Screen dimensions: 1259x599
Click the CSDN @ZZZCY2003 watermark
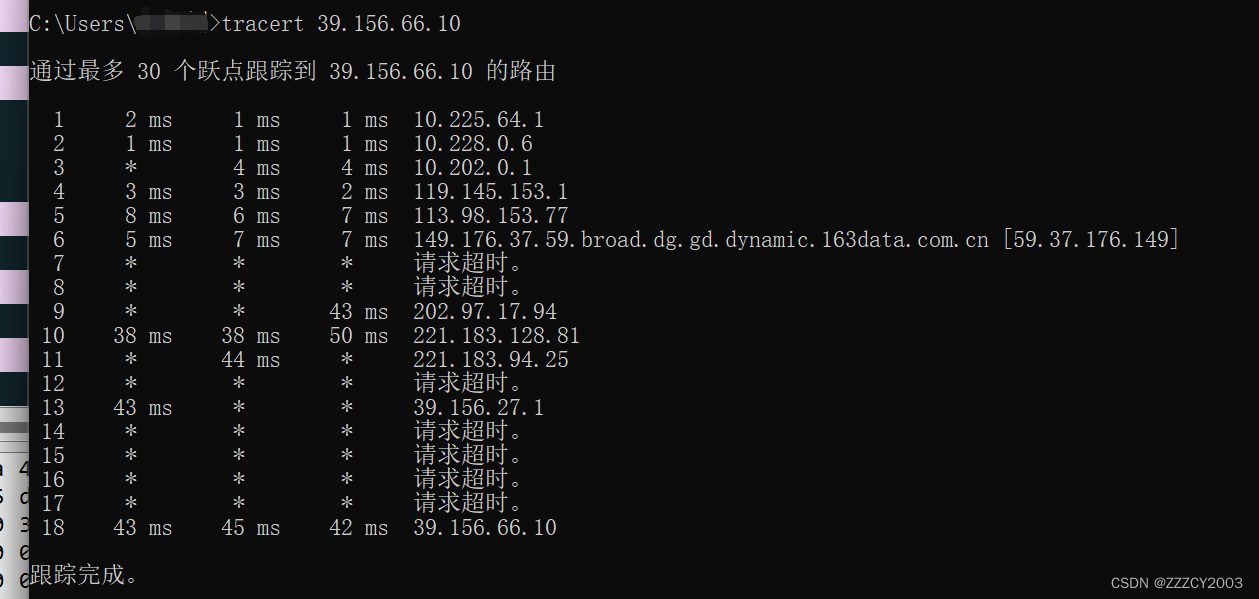click(1176, 583)
